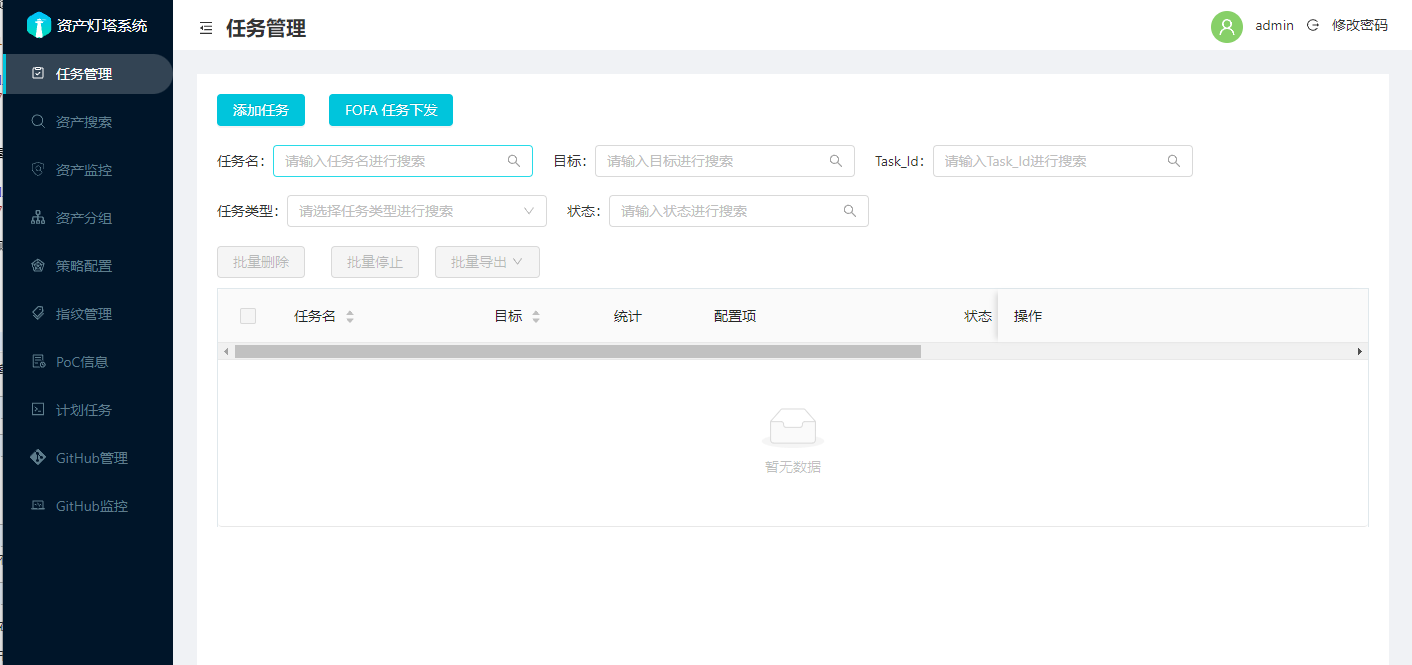Click 指纹管理 tag sidebar icon

38,313
